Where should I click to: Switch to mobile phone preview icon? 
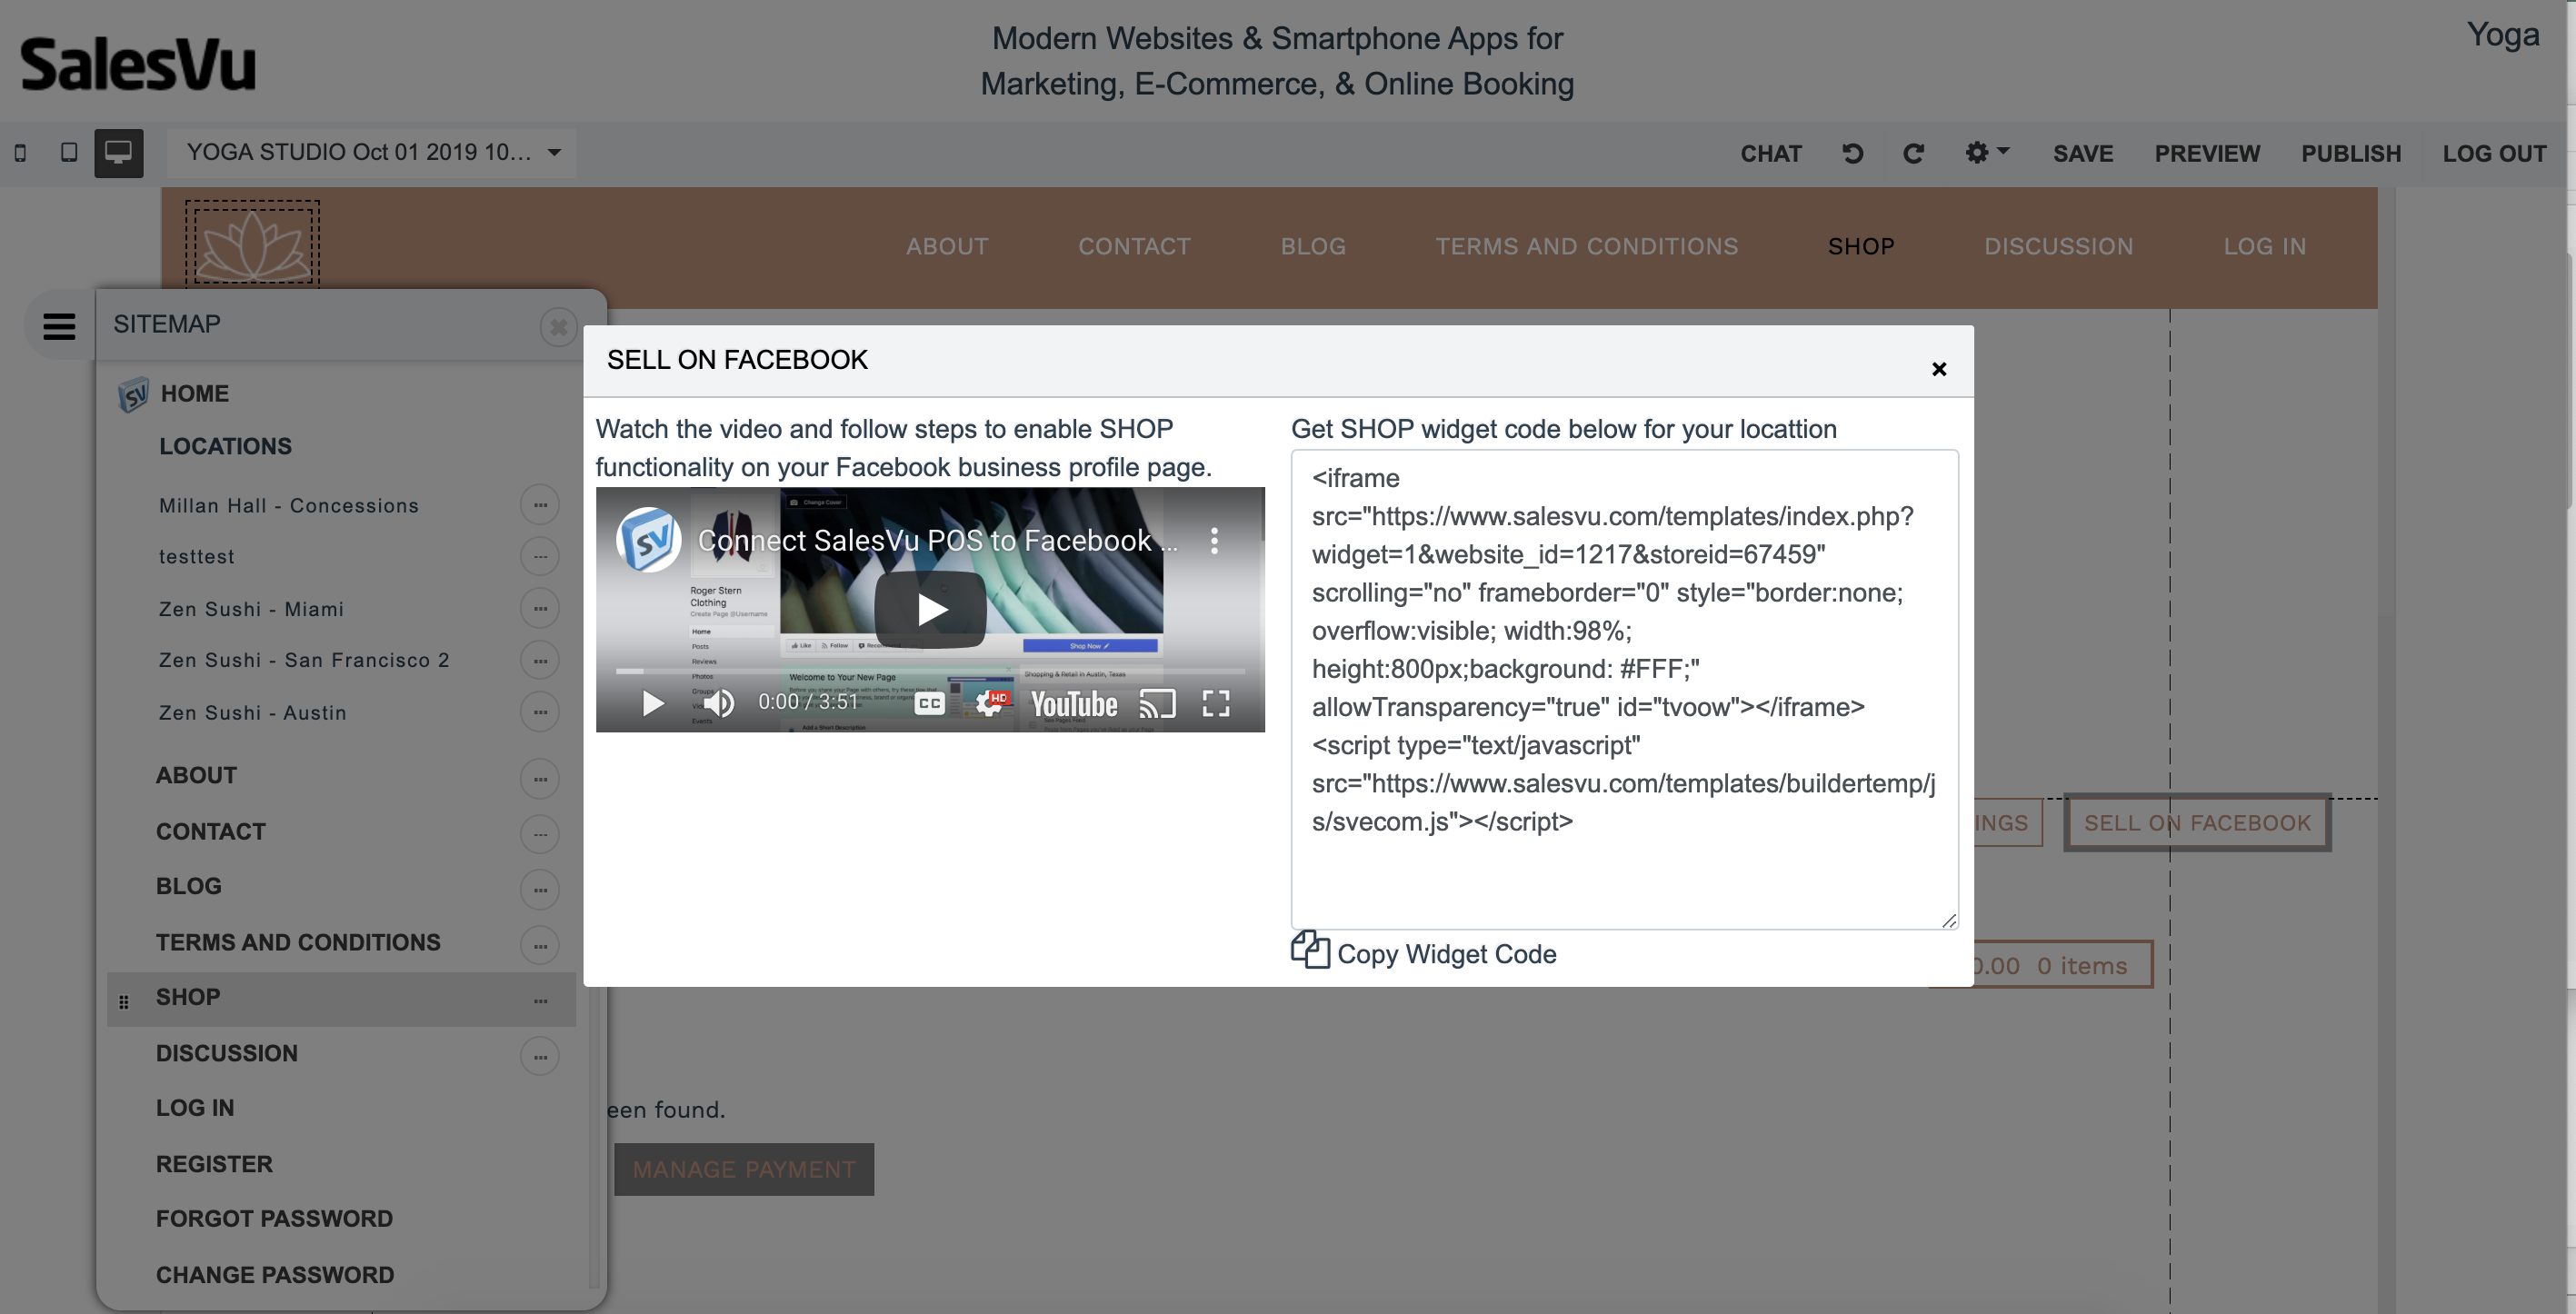[20, 153]
